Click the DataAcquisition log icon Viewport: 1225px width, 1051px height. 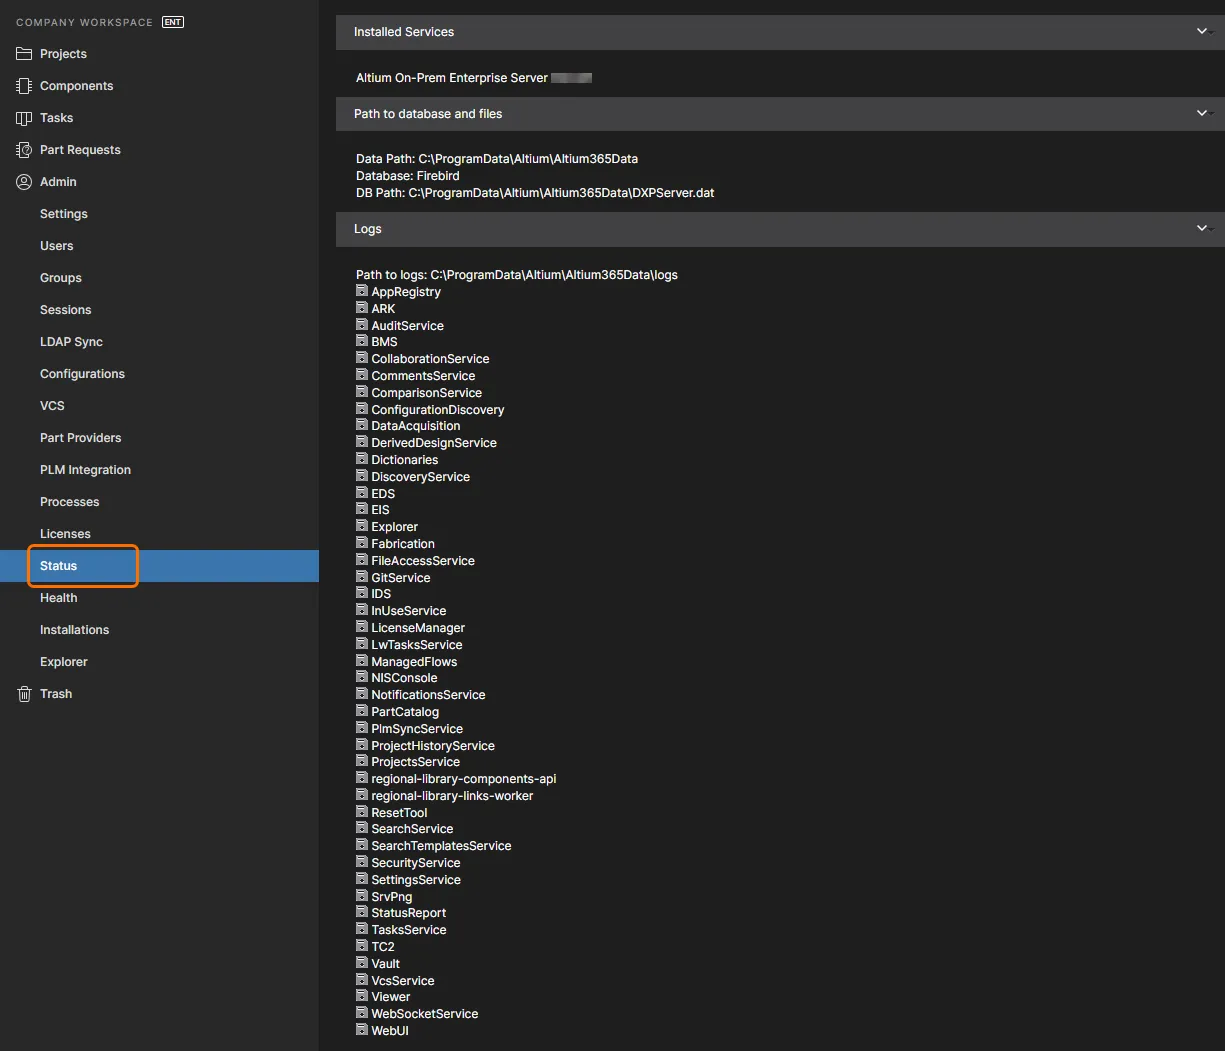coord(362,425)
